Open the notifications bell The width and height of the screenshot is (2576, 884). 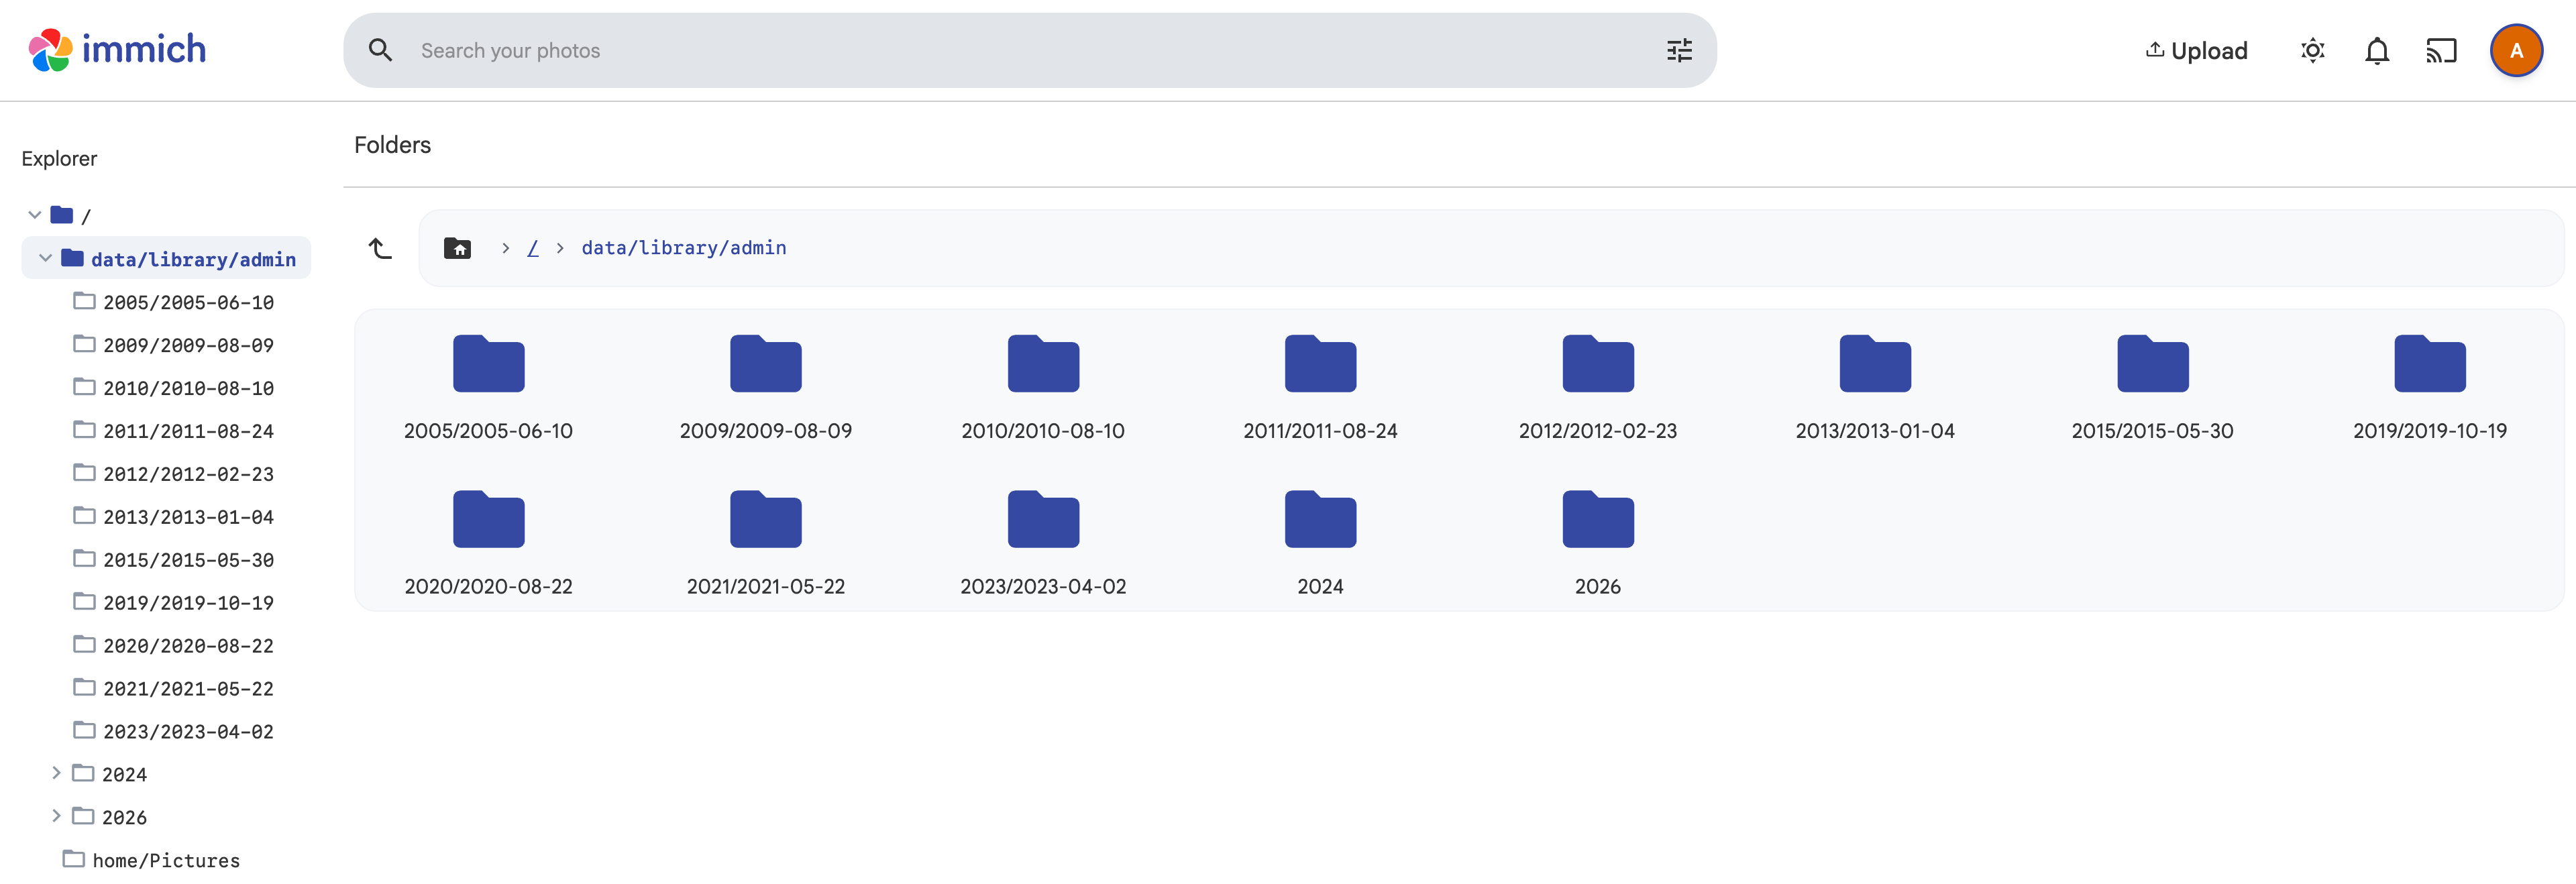click(x=2377, y=50)
